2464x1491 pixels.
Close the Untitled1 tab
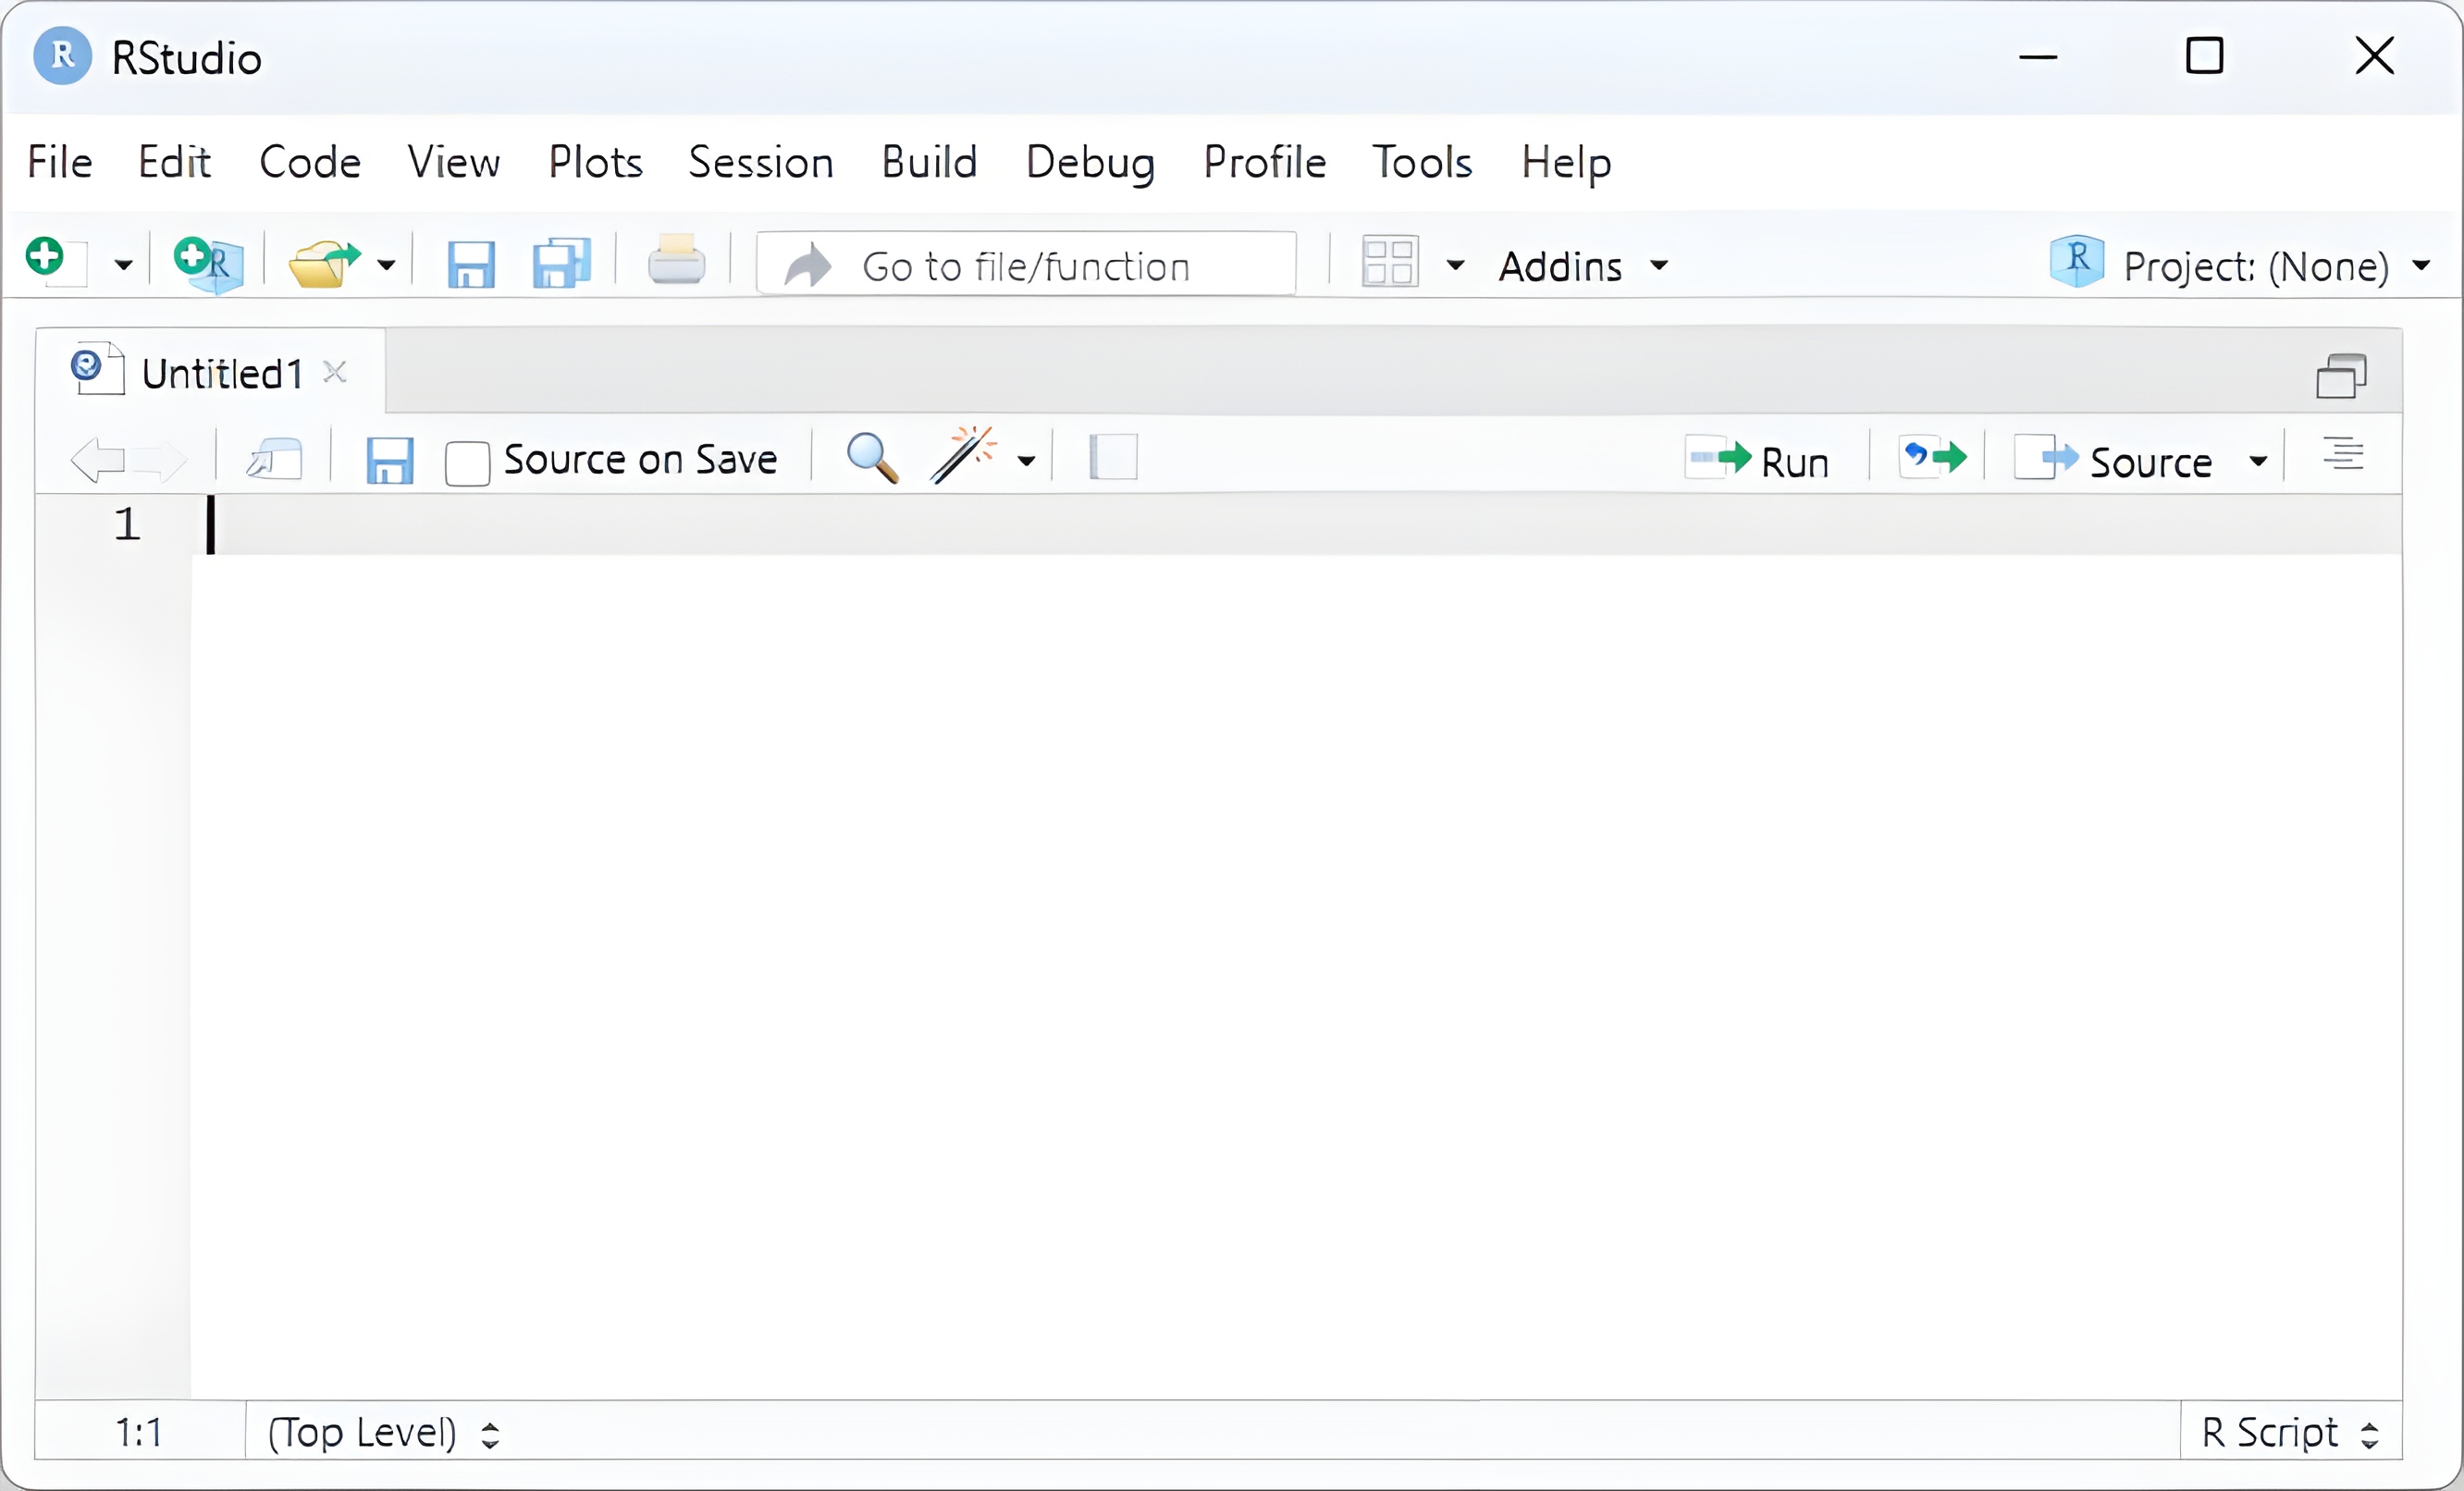335,373
